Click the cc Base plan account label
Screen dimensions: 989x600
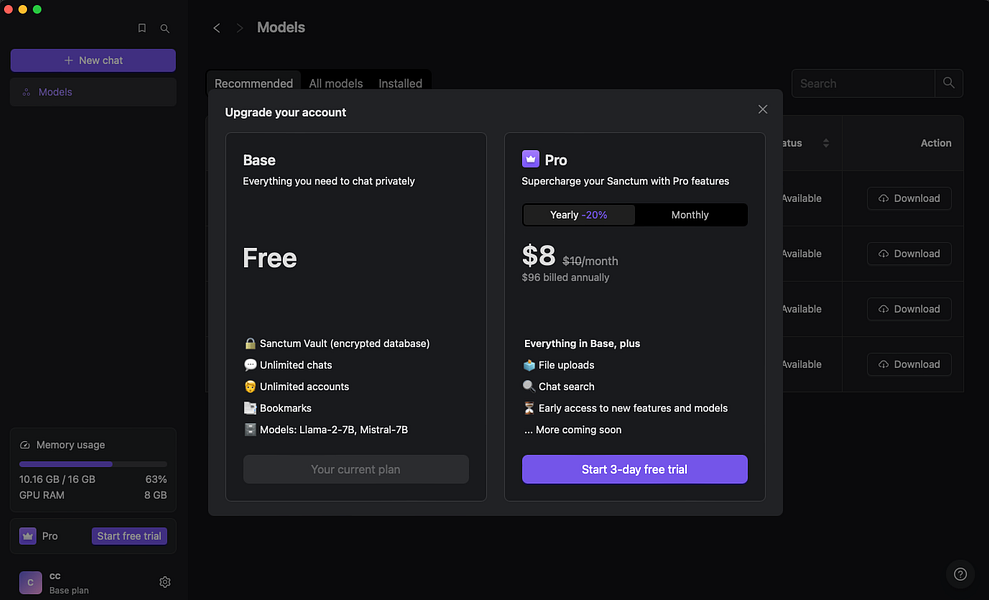pyautogui.click(x=69, y=583)
